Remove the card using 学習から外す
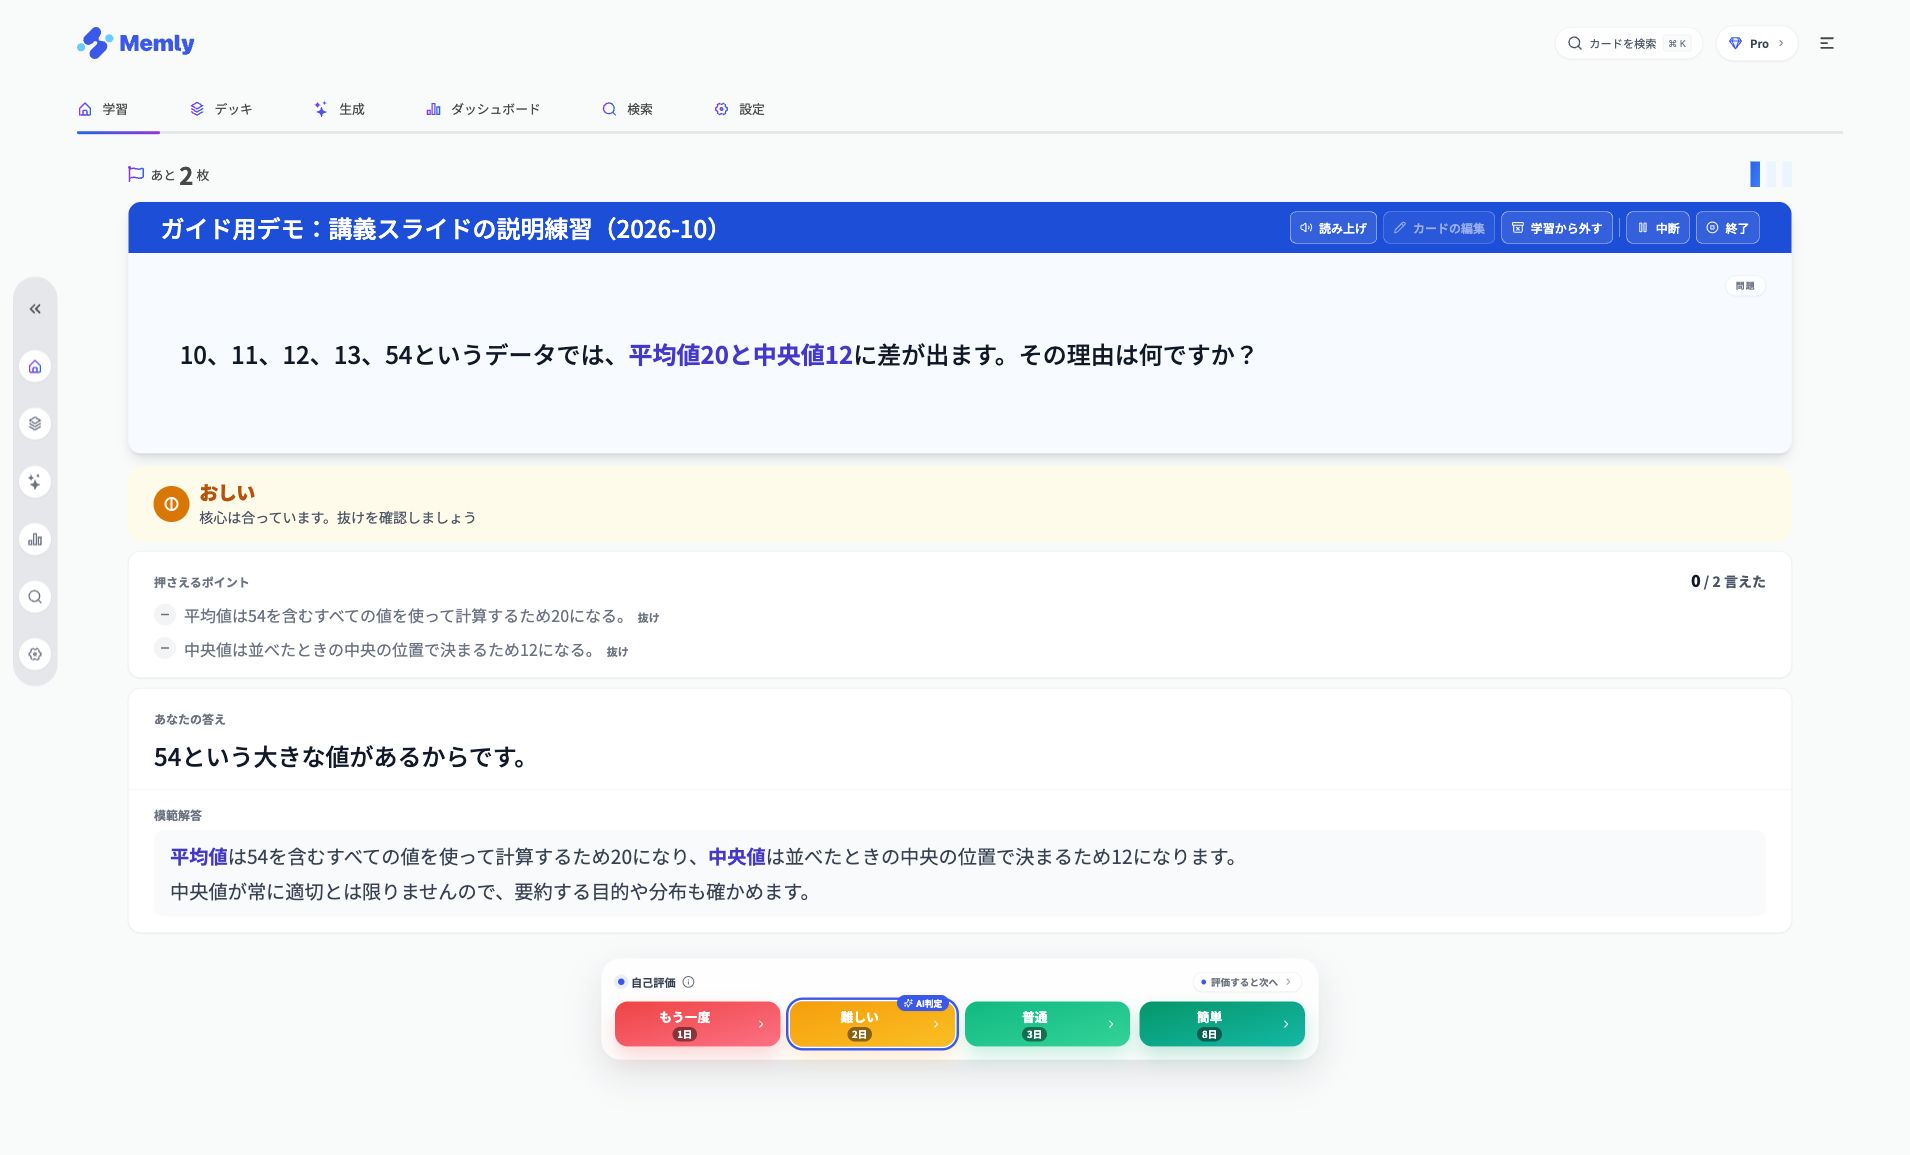The image size is (1910, 1155). click(x=1556, y=228)
